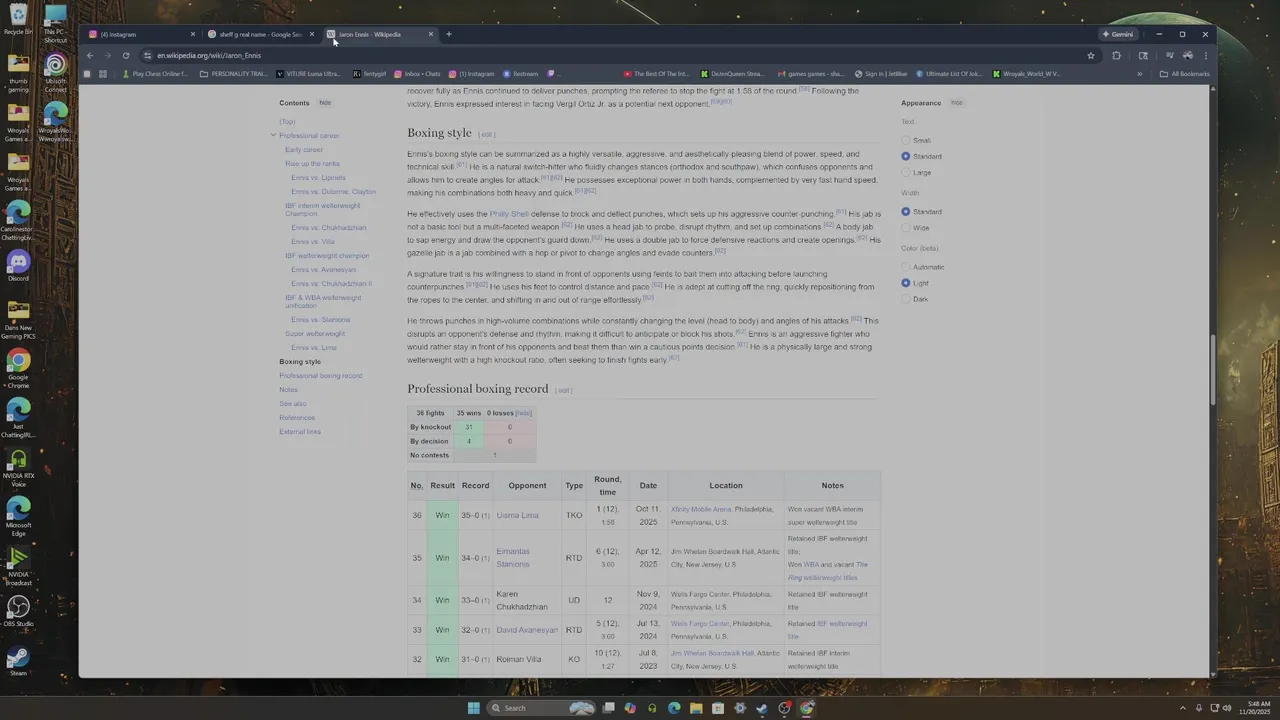Open PERSONALITY TRAI... bookmarks folder
Screen dimensions: 1280x720
[233, 74]
